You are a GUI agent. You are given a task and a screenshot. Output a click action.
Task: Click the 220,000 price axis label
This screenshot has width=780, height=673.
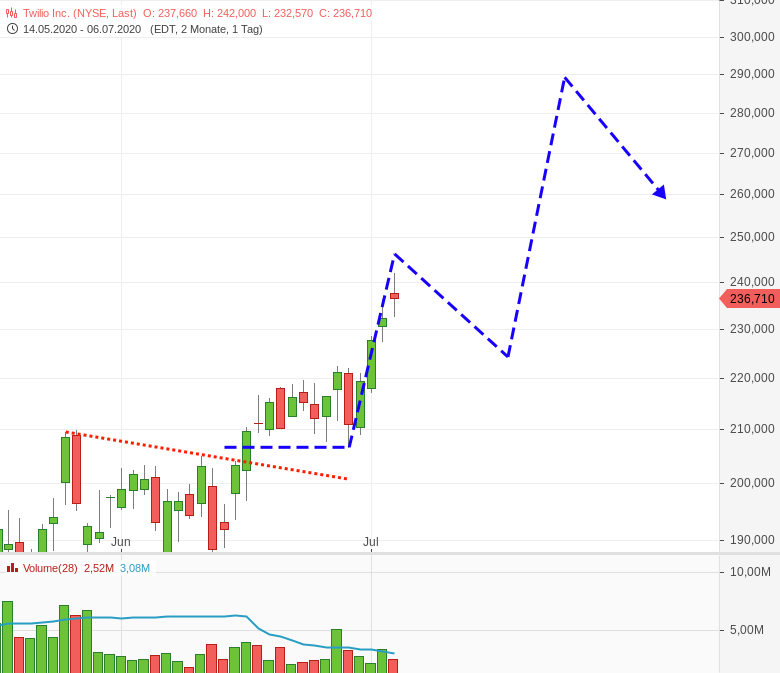(752, 378)
